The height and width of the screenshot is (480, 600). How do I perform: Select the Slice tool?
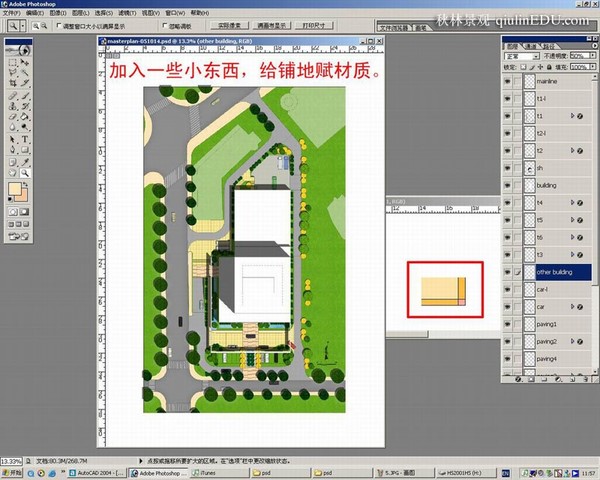point(24,83)
